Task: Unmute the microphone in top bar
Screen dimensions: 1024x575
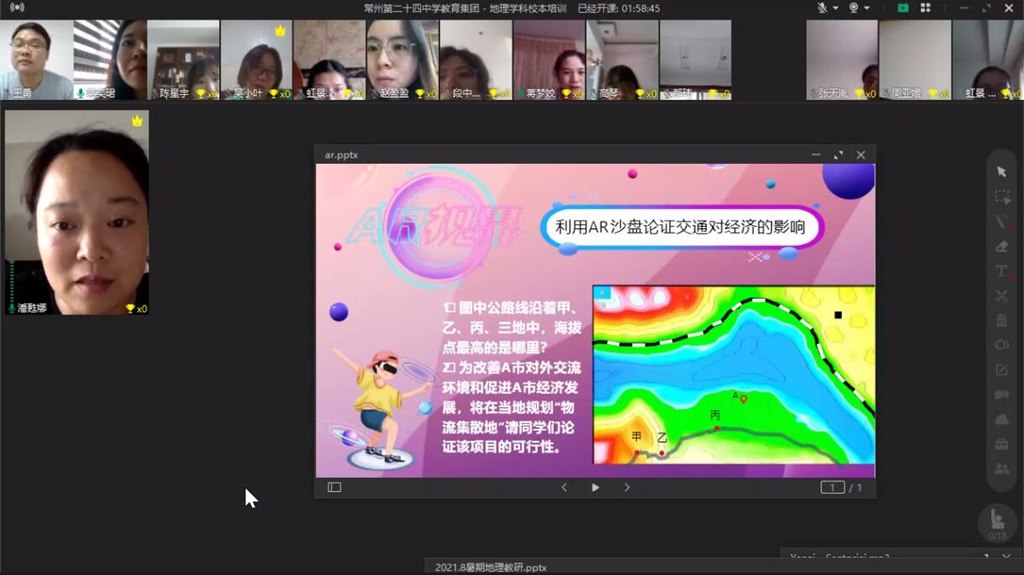Action: coord(822,7)
